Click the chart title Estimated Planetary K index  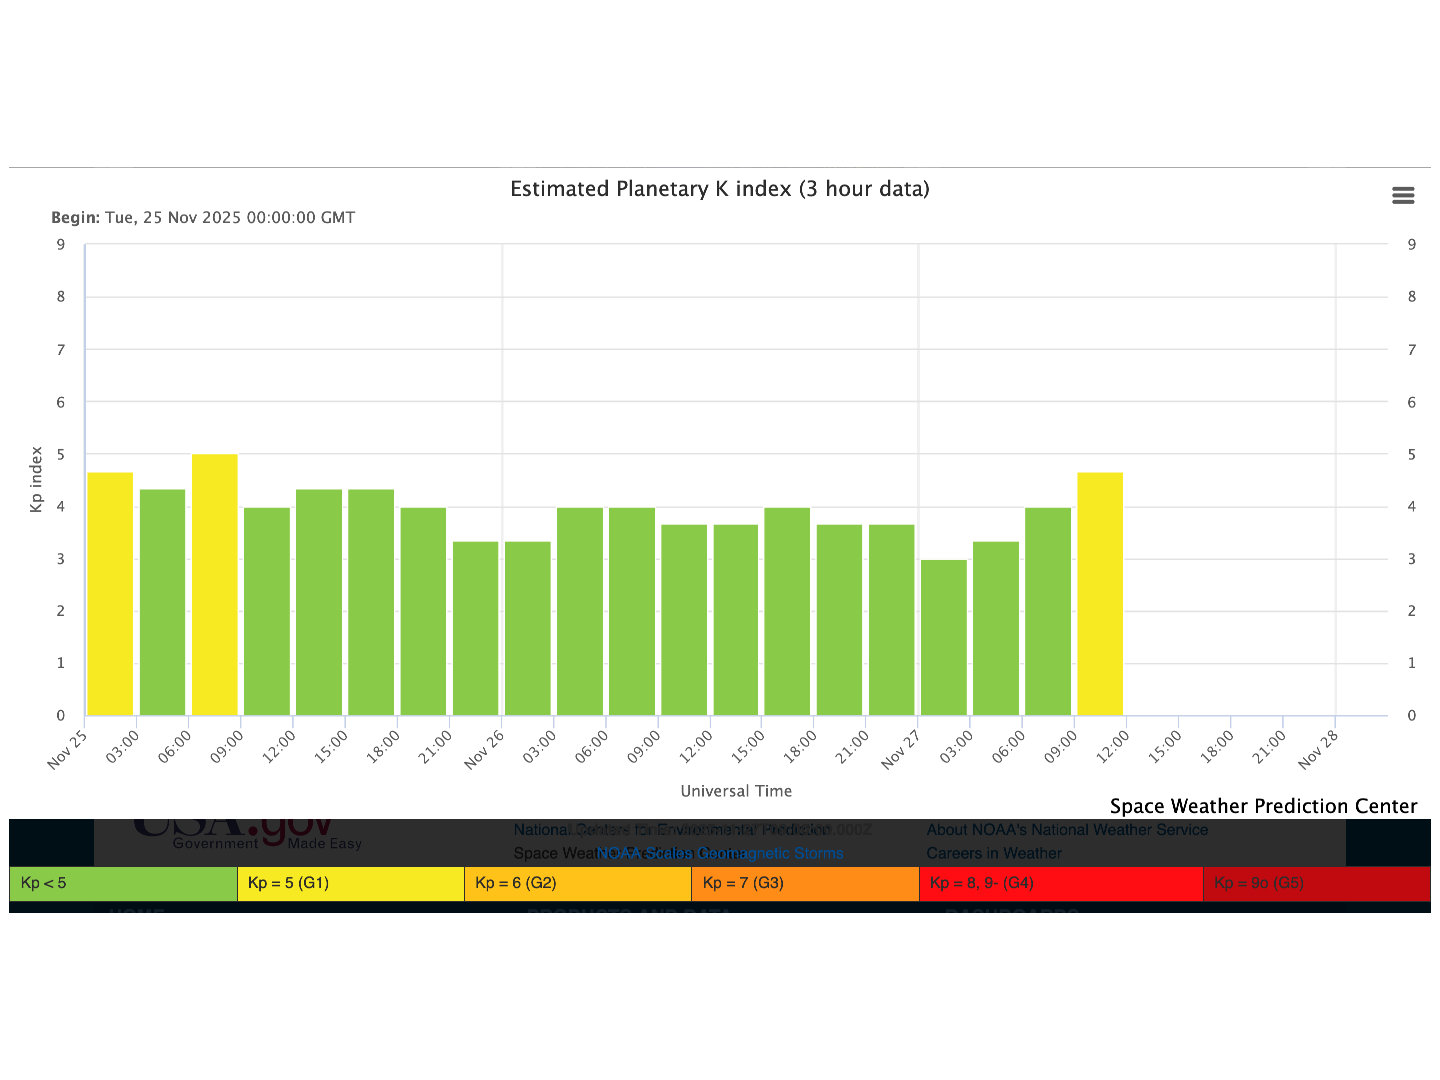pyautogui.click(x=720, y=189)
